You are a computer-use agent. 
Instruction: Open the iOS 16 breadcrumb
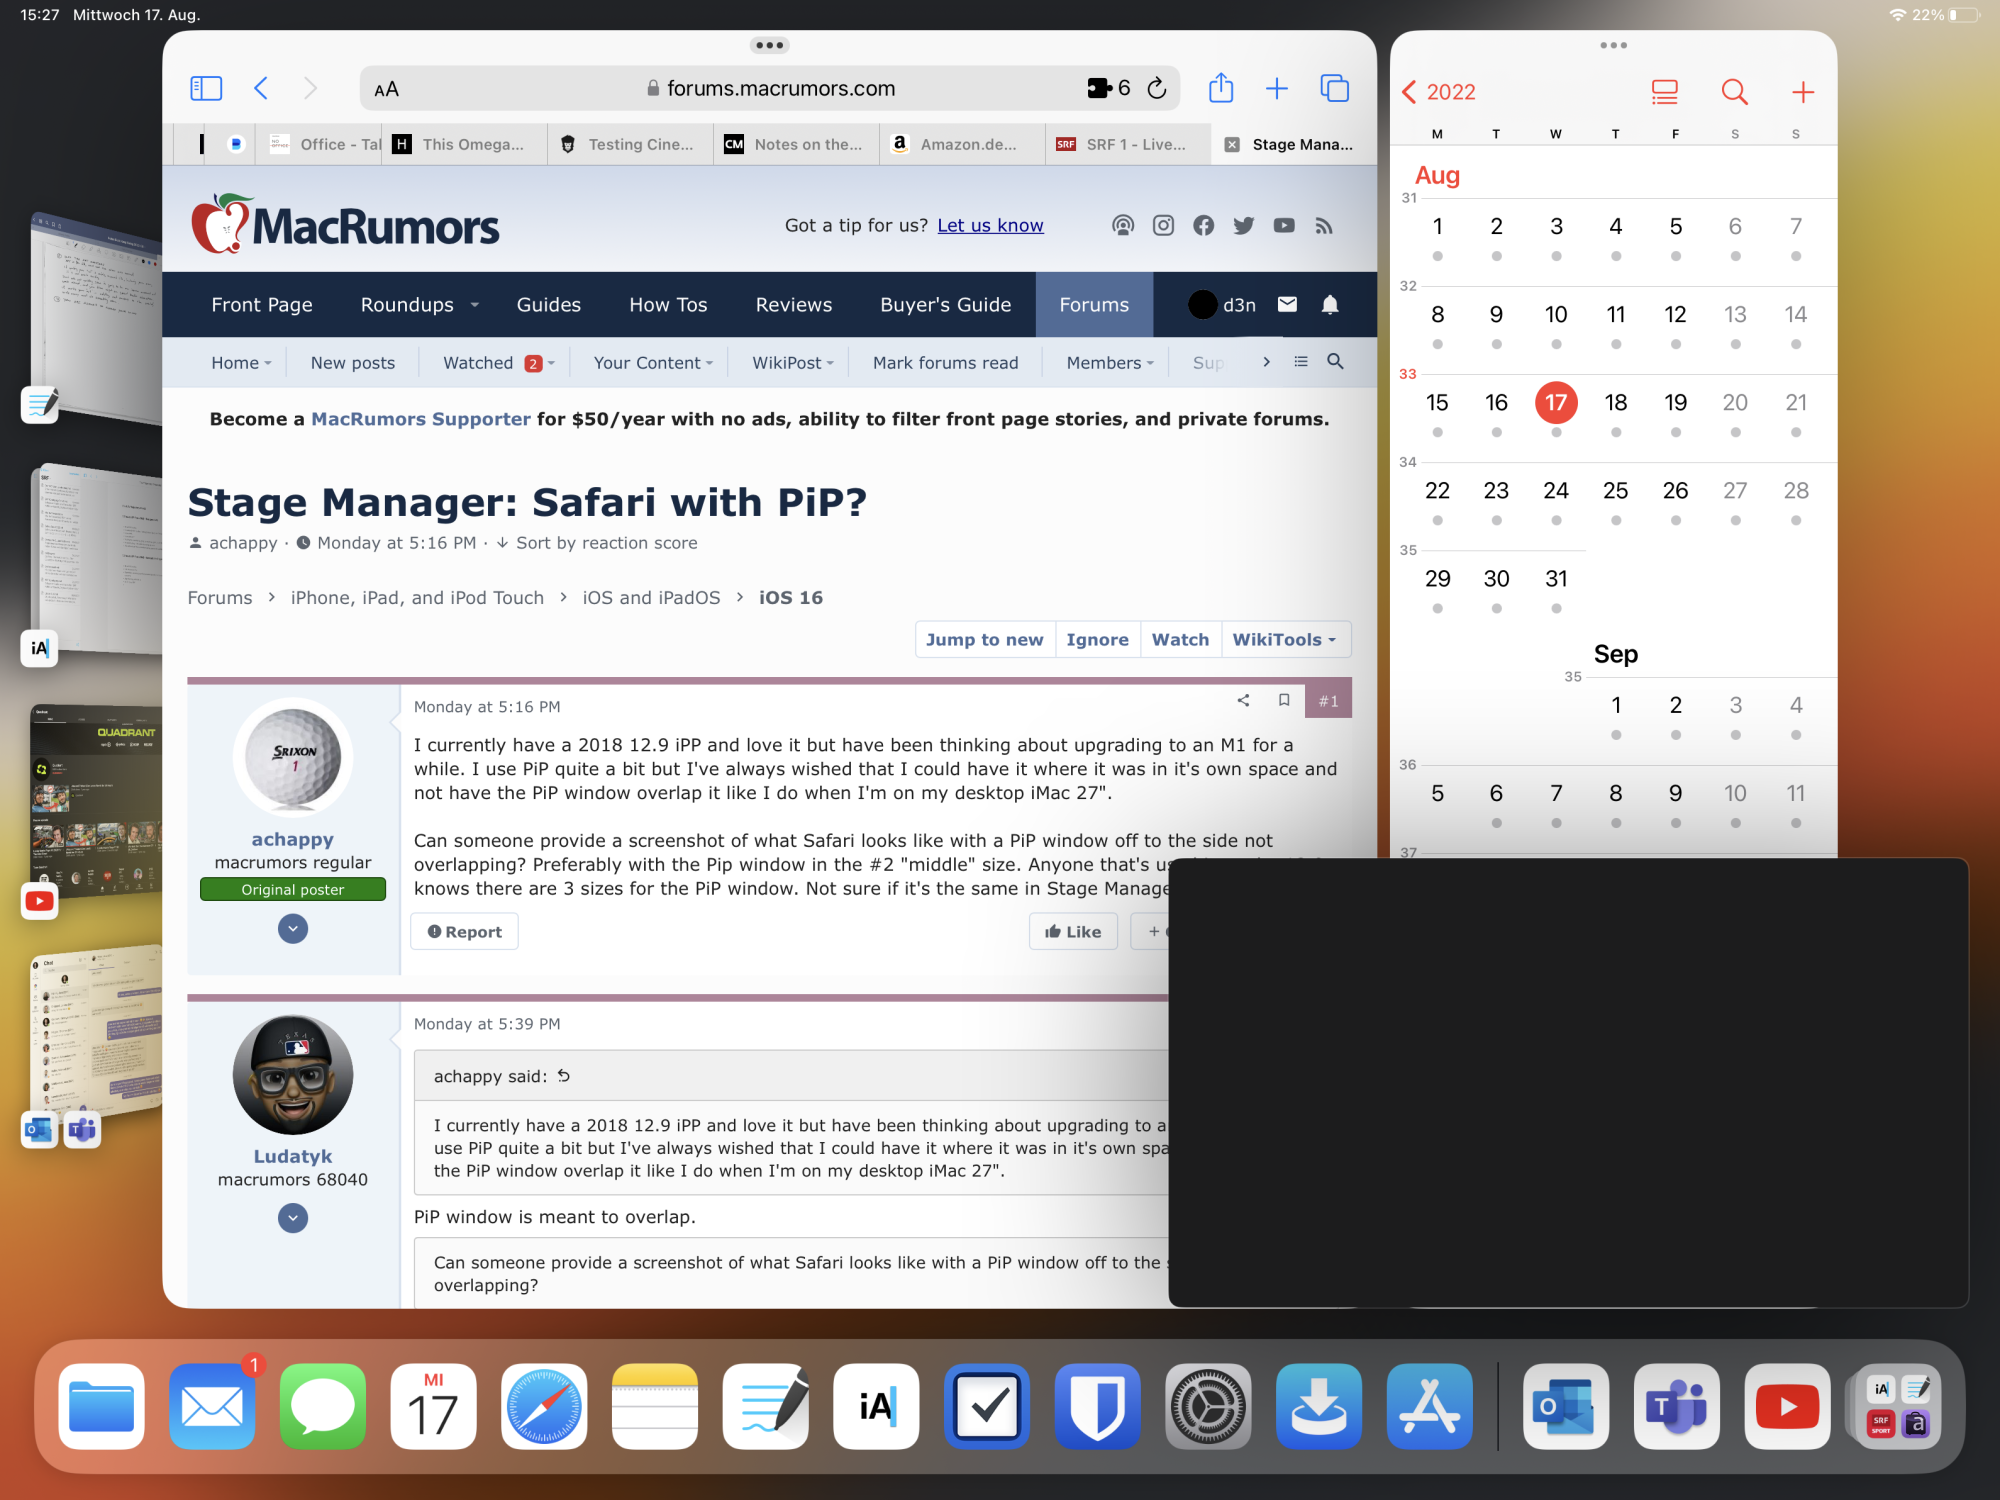point(791,598)
